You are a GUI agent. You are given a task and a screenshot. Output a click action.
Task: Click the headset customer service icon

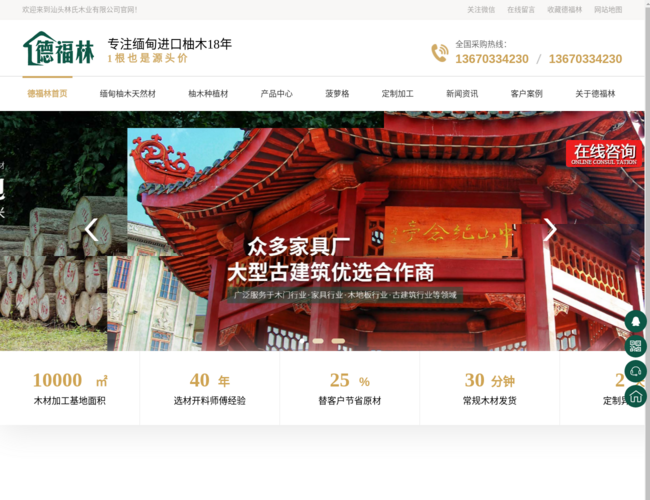[636, 372]
